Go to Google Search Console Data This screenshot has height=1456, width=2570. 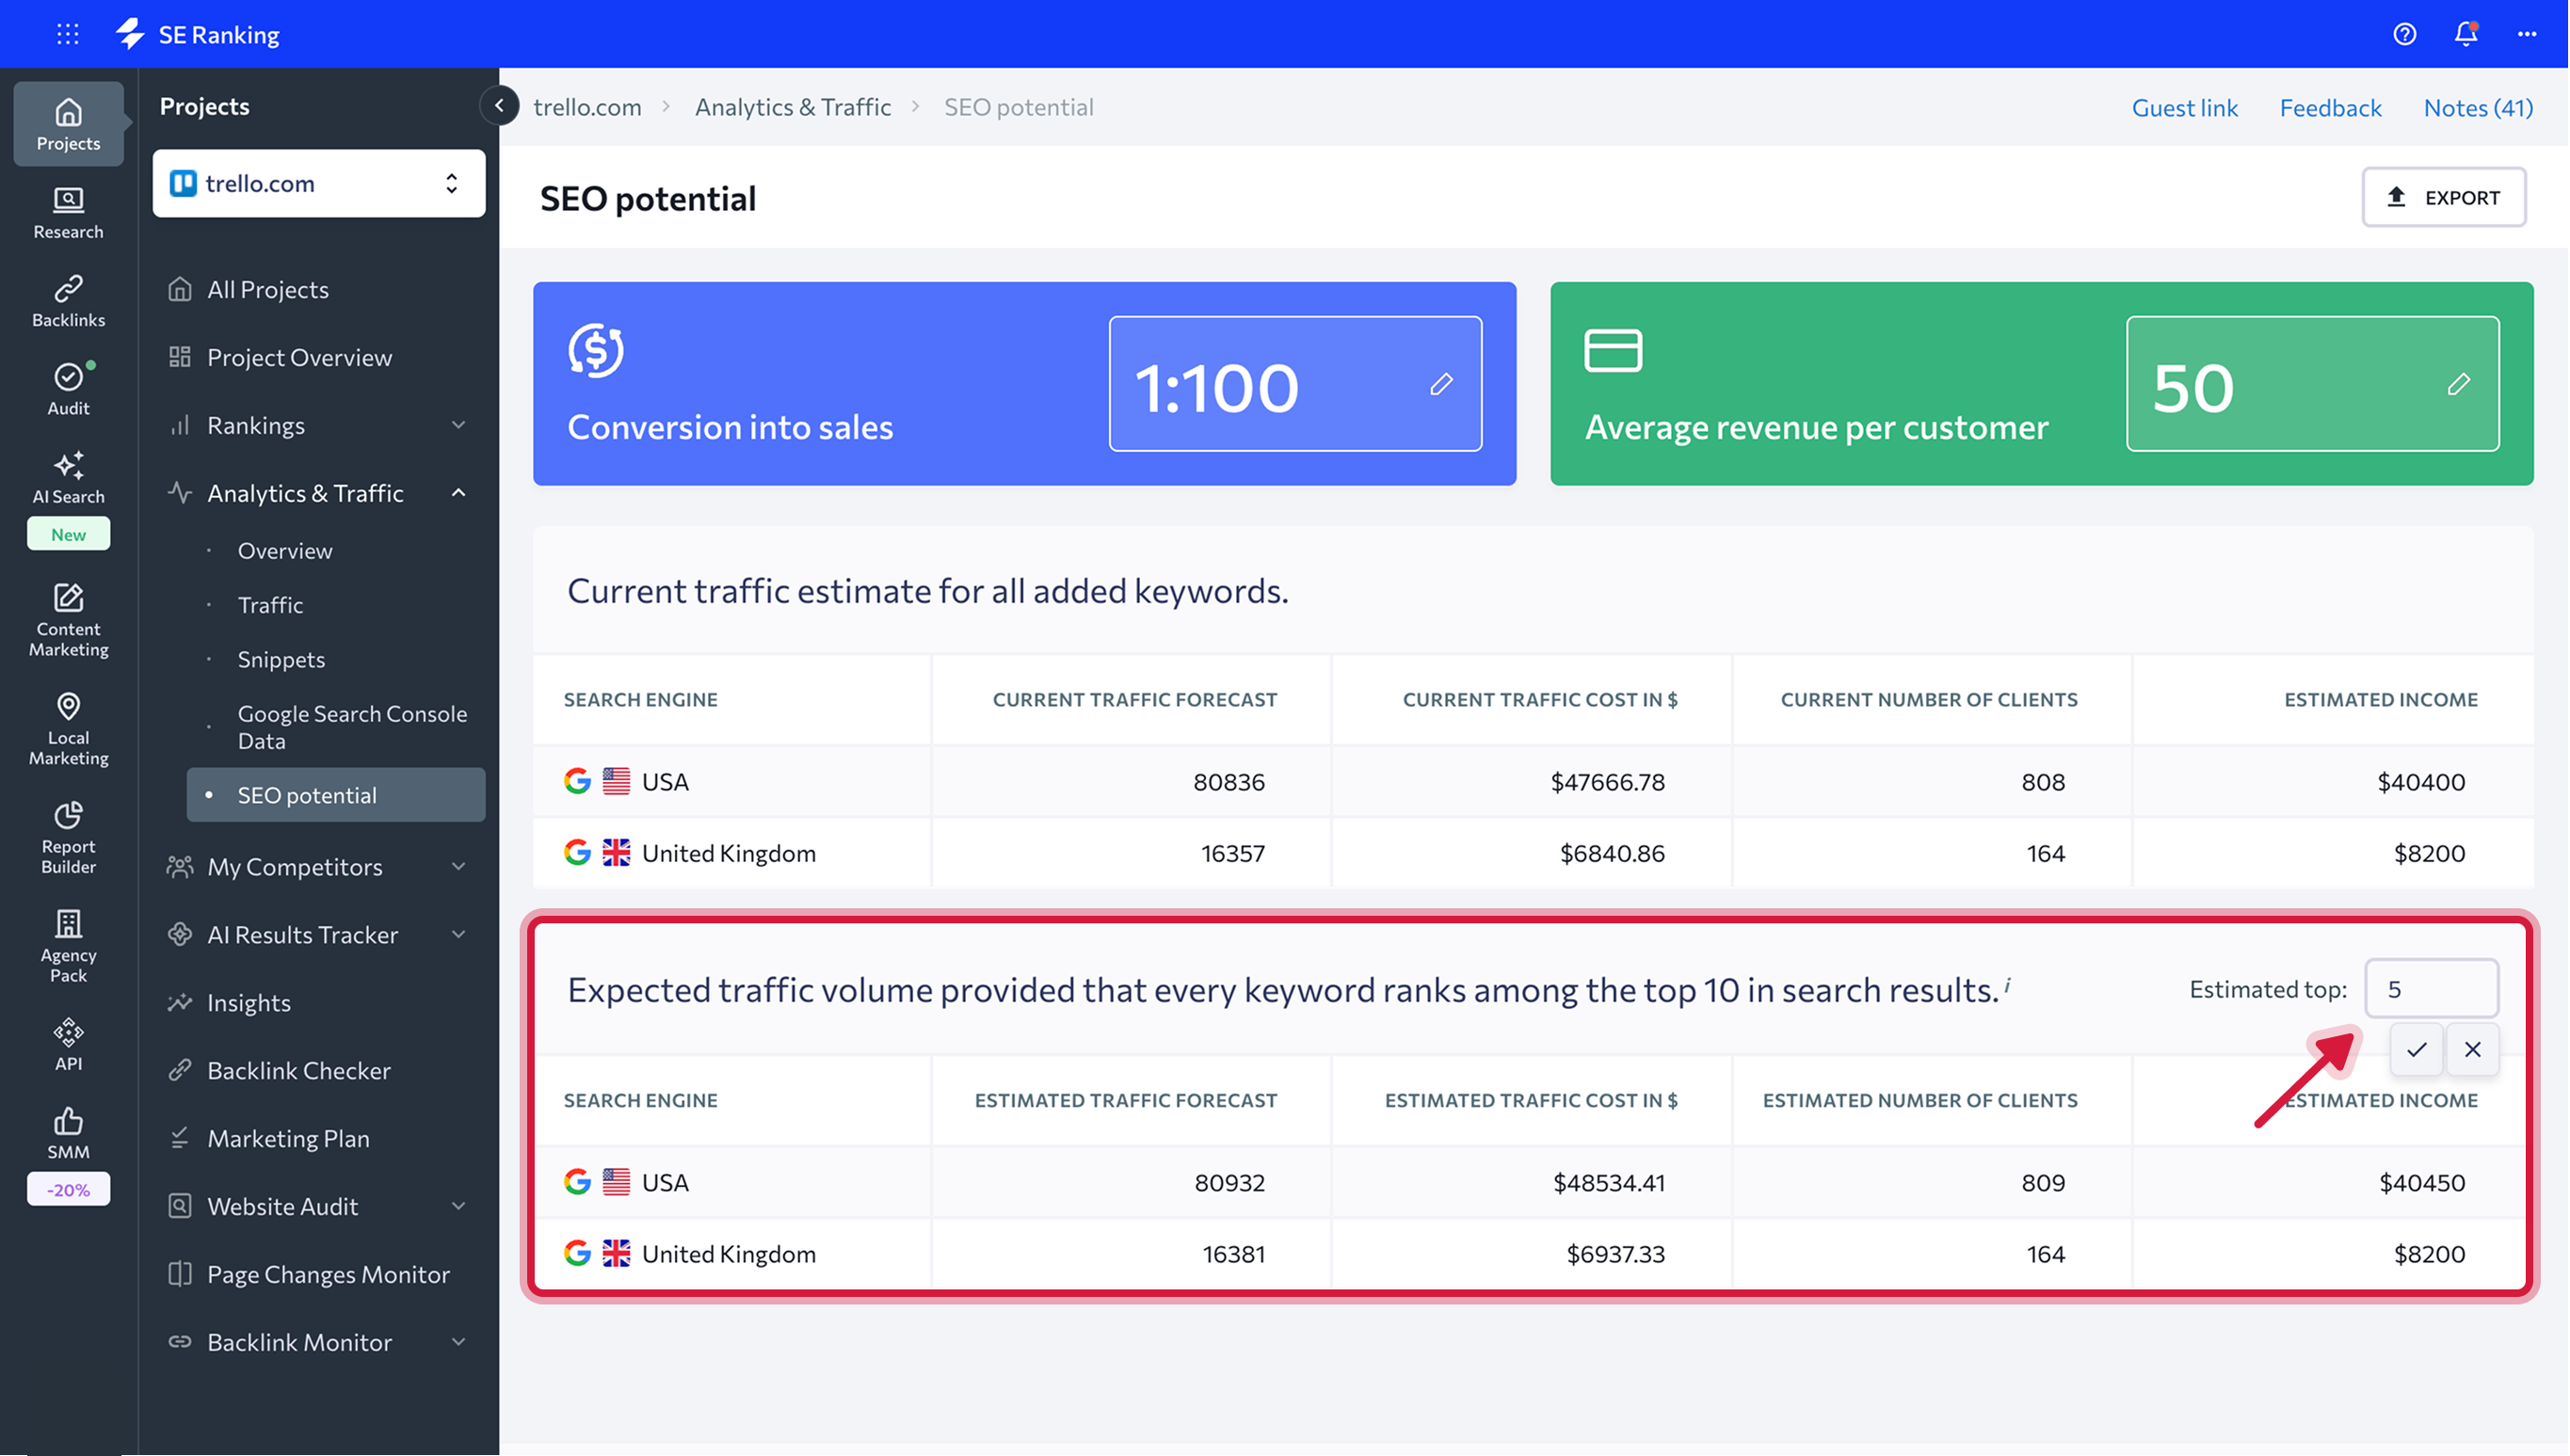pyautogui.click(x=351, y=727)
